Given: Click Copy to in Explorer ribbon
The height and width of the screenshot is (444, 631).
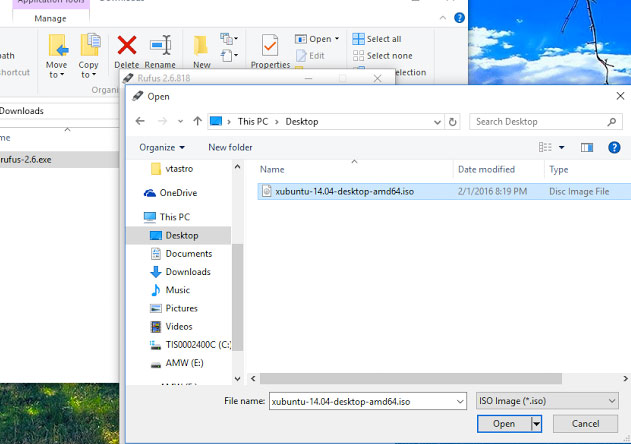Looking at the screenshot, I should coord(89,56).
